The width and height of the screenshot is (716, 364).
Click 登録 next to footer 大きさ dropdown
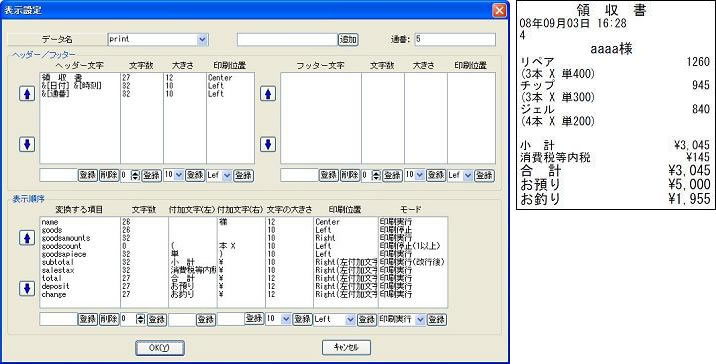(436, 175)
